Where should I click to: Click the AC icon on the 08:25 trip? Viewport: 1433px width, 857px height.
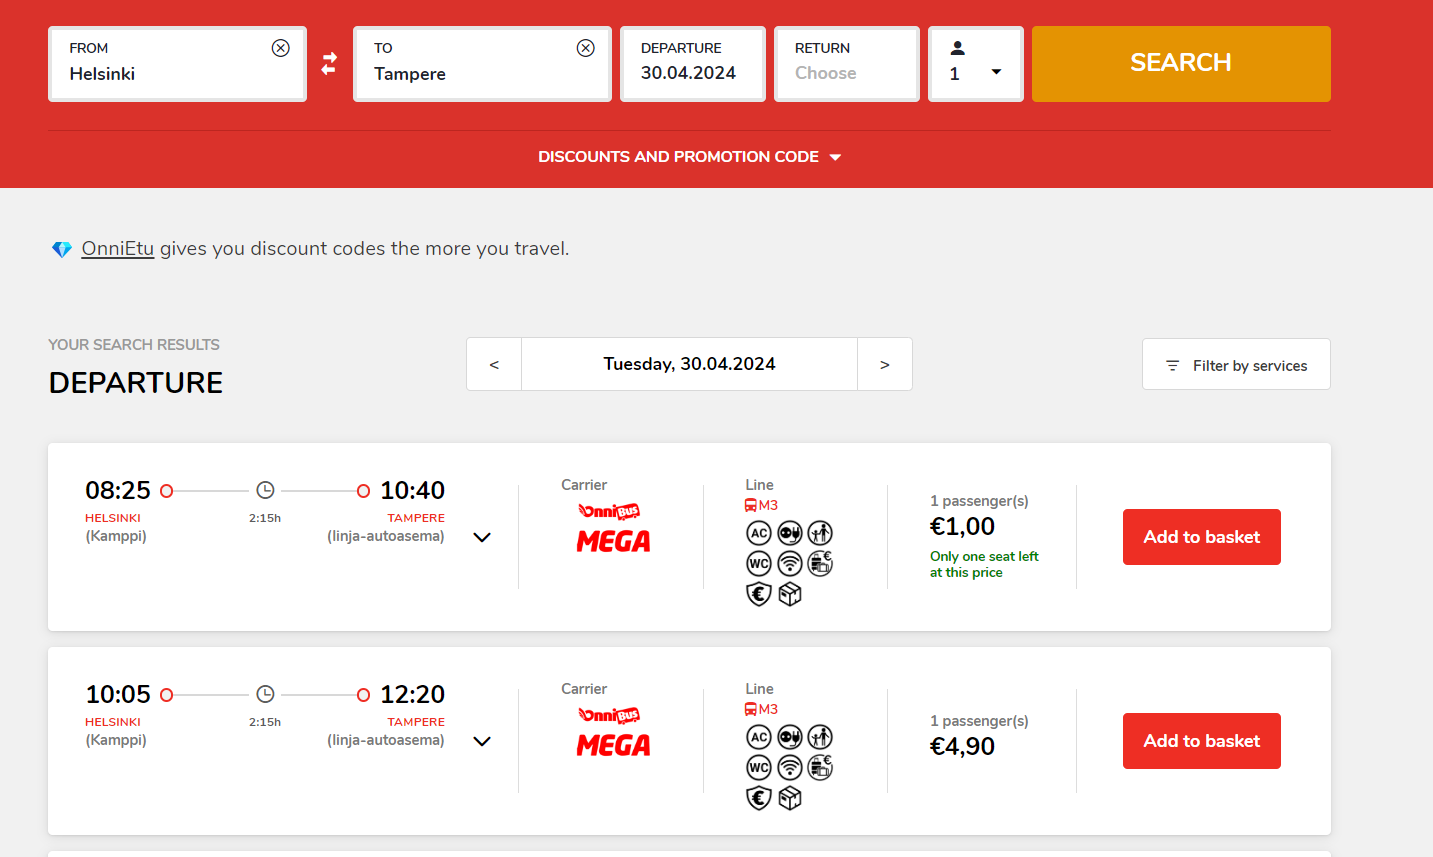coord(759,533)
